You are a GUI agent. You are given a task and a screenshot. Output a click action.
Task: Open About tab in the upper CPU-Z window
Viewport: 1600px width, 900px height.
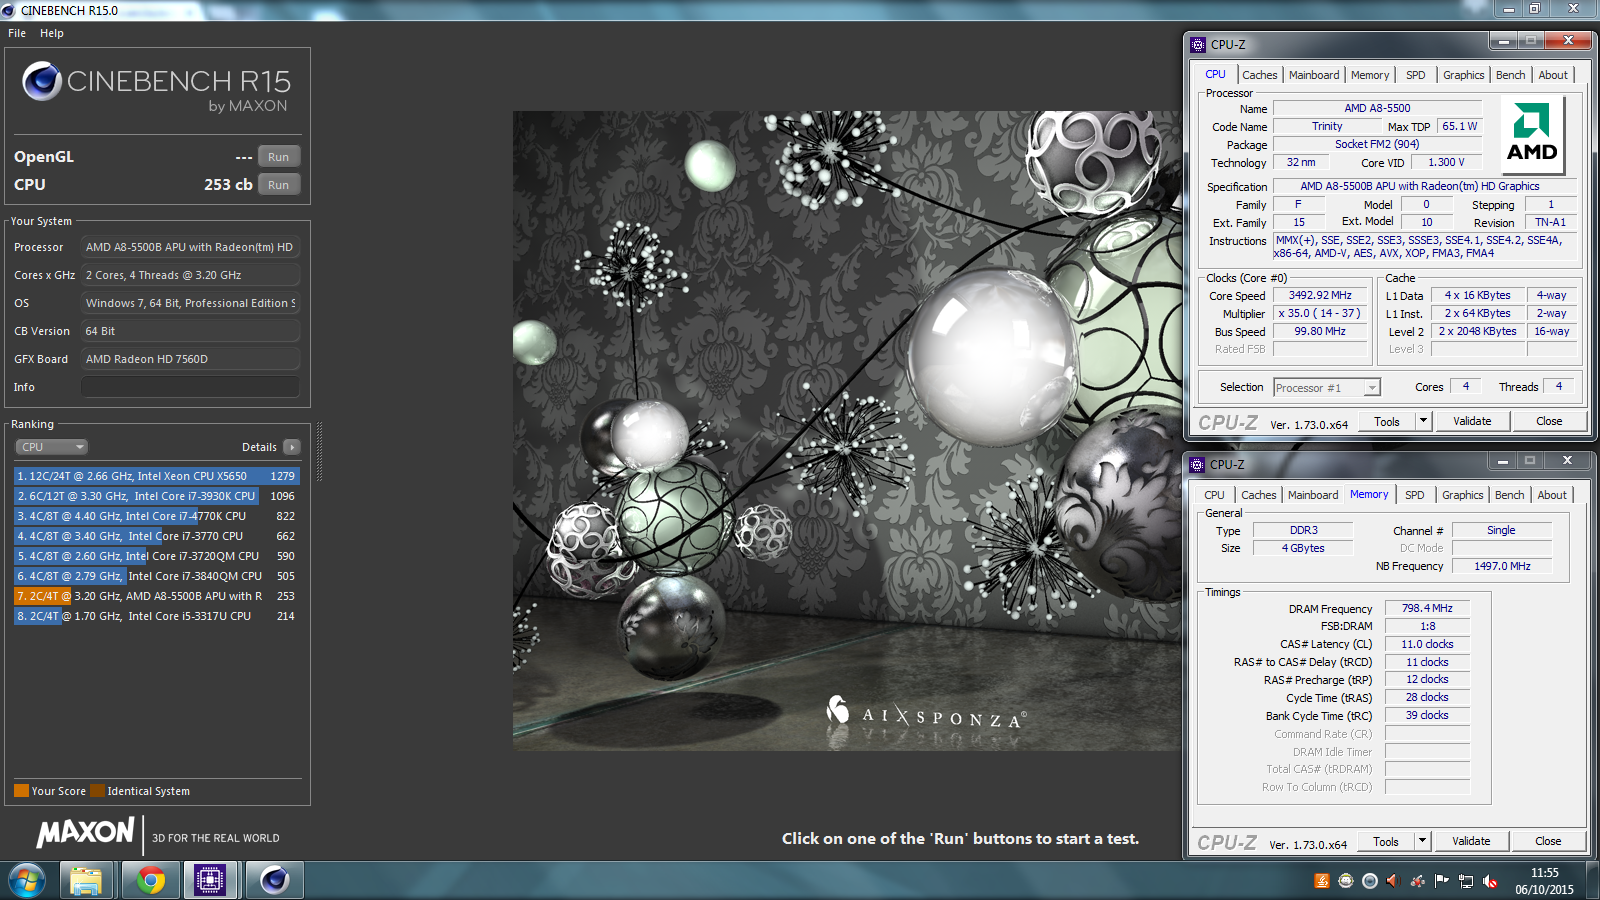[1553, 75]
